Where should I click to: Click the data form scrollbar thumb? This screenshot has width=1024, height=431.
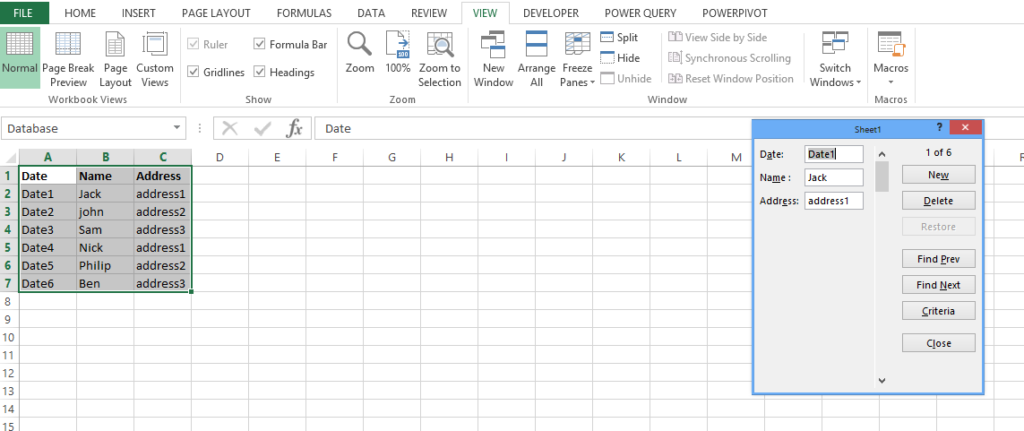click(x=882, y=176)
